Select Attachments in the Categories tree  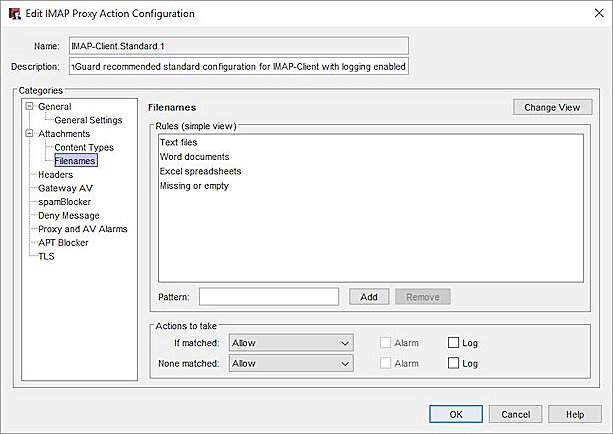(x=64, y=134)
